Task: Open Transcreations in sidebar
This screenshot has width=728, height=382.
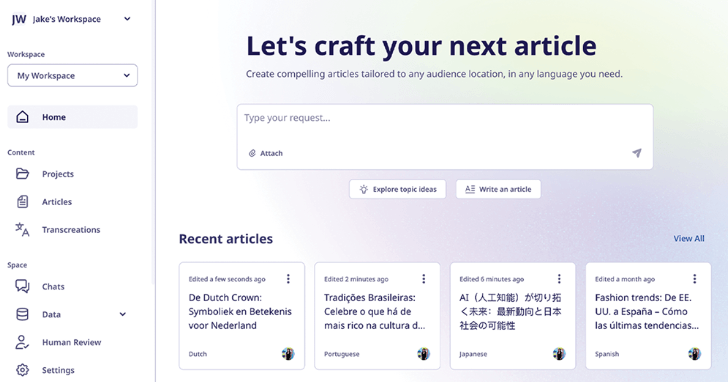Action: pyautogui.click(x=71, y=230)
